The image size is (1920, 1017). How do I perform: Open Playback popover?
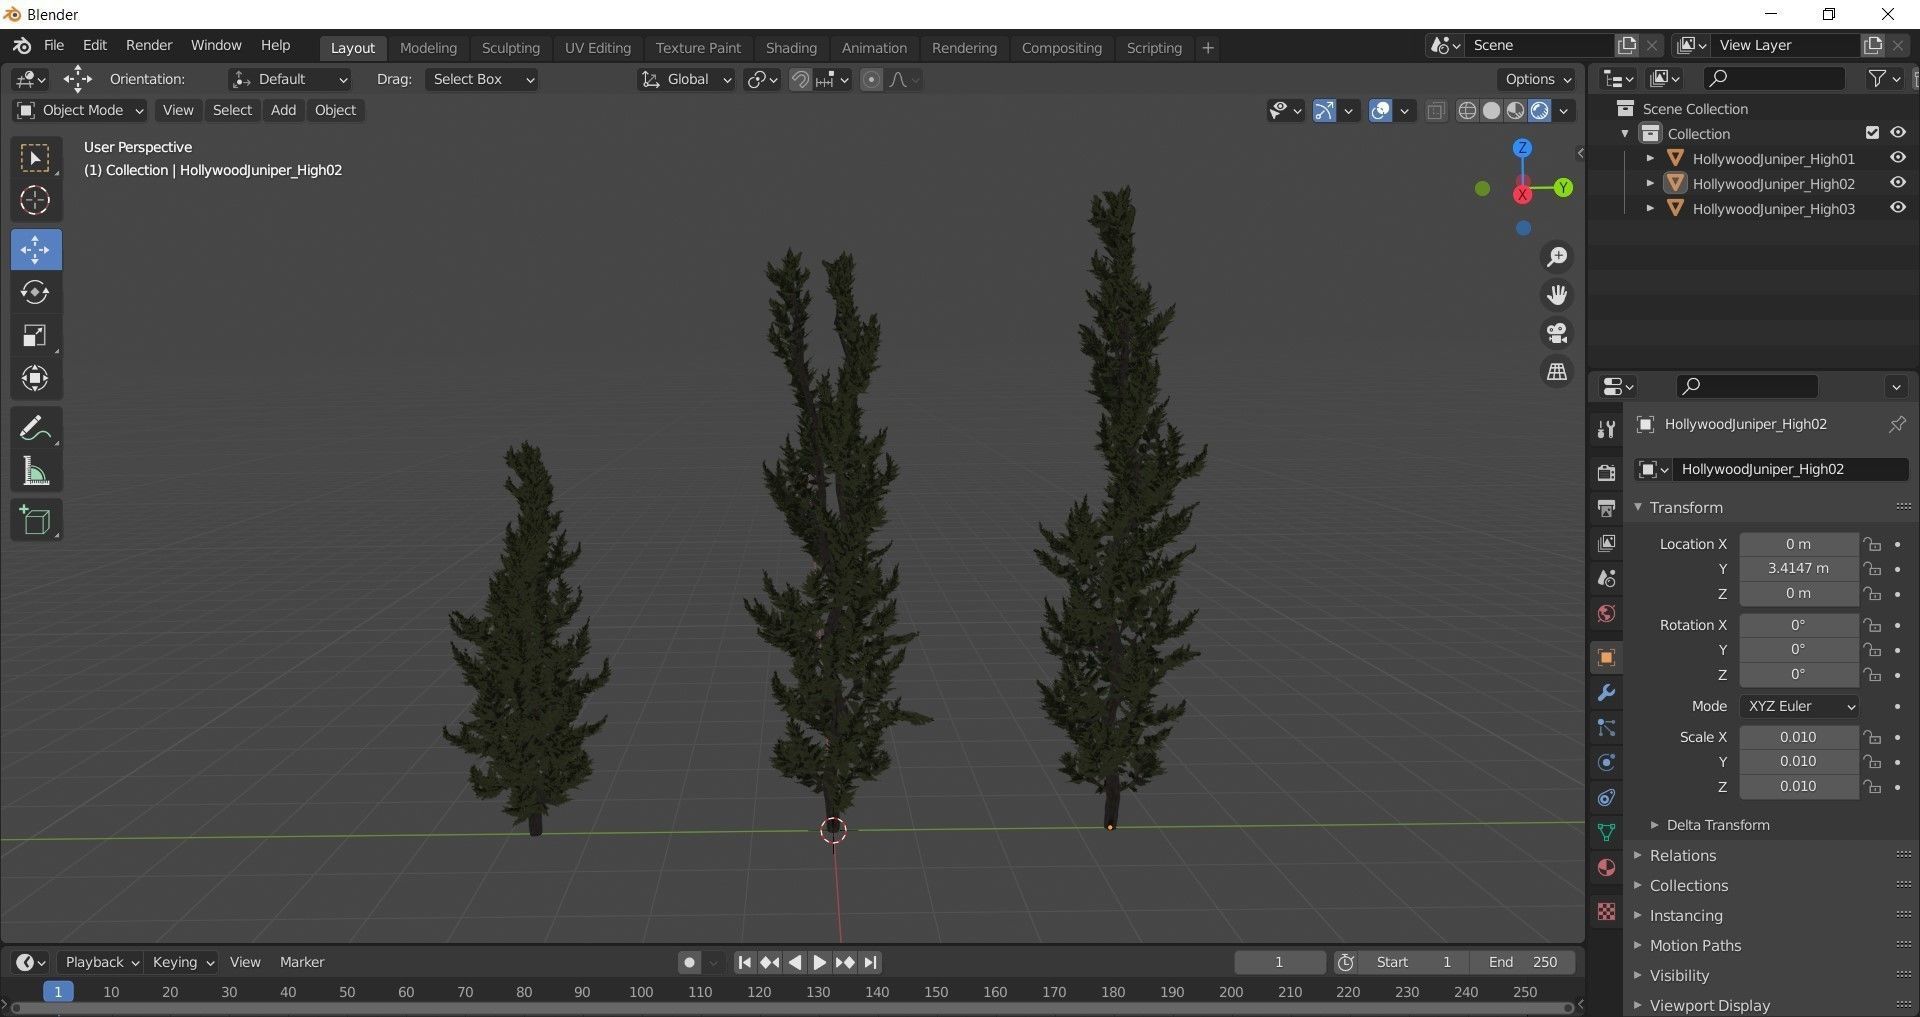101,962
